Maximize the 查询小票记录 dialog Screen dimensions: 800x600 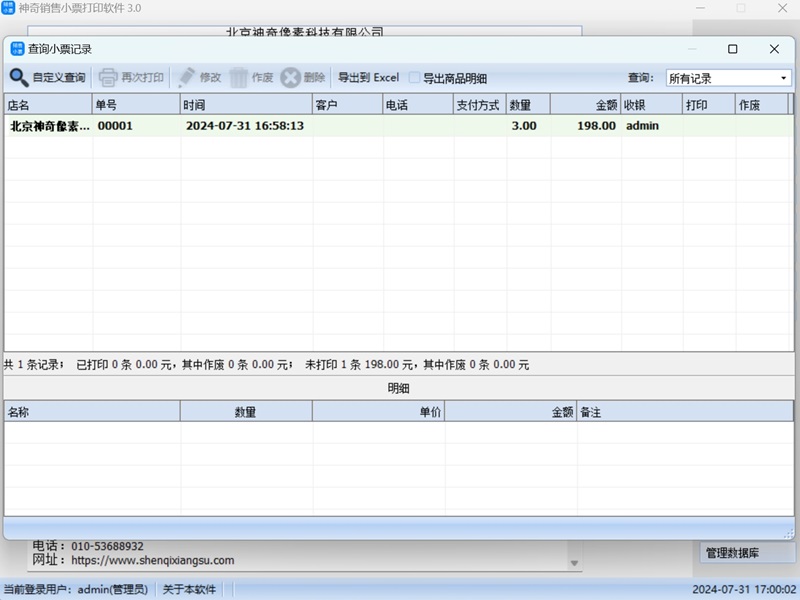tap(732, 49)
